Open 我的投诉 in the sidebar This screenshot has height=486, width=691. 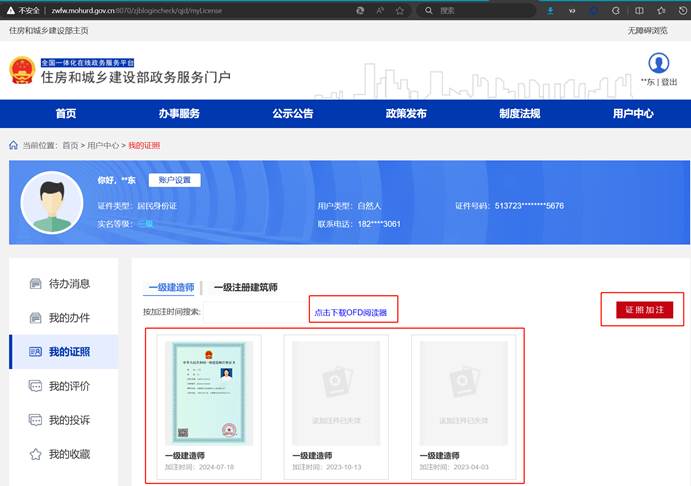(x=69, y=420)
